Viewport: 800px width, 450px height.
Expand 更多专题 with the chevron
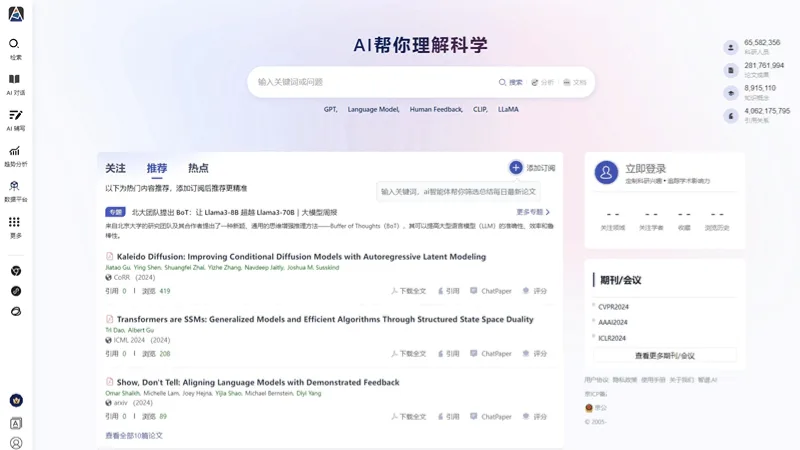tap(533, 212)
